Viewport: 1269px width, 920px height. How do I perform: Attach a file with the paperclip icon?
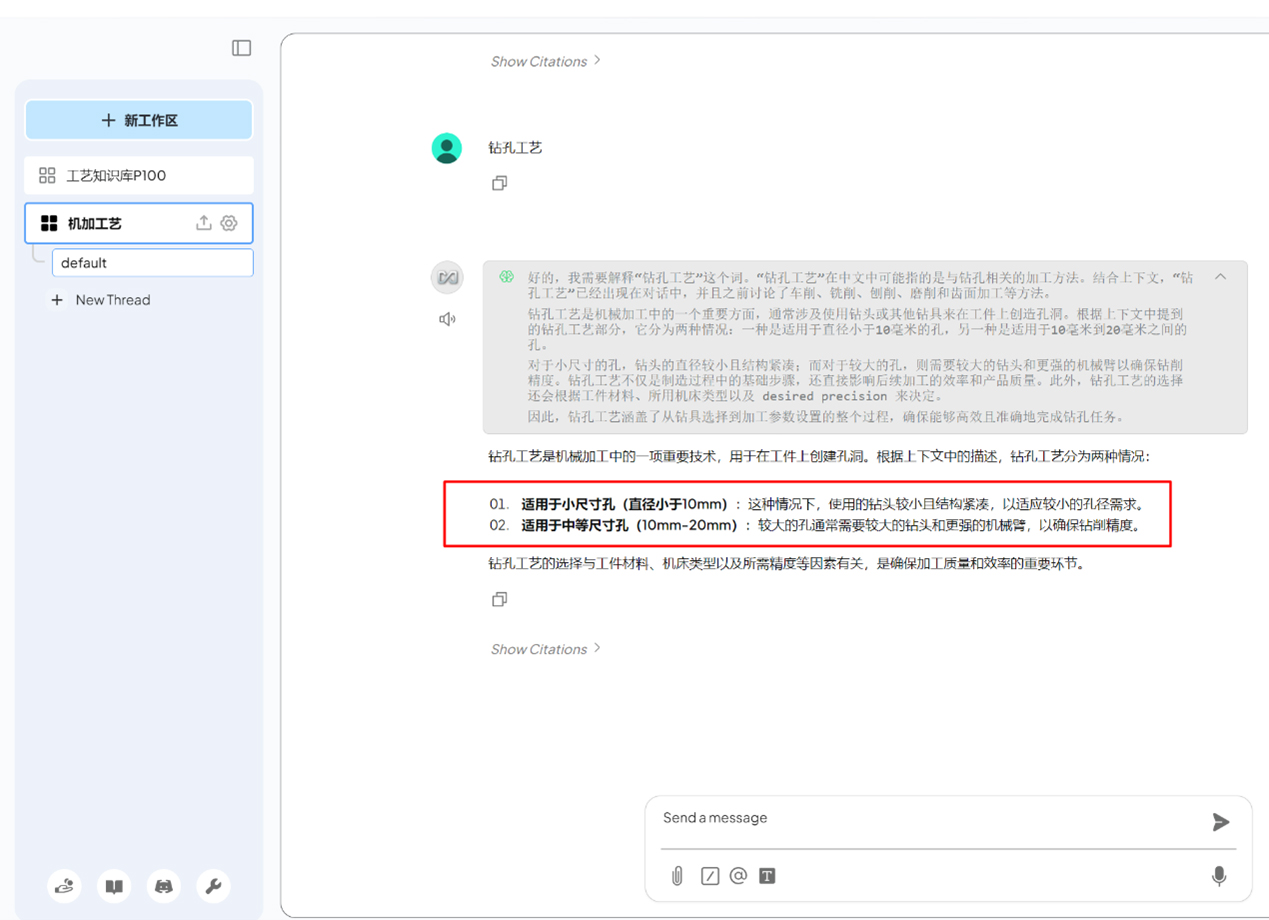click(677, 876)
